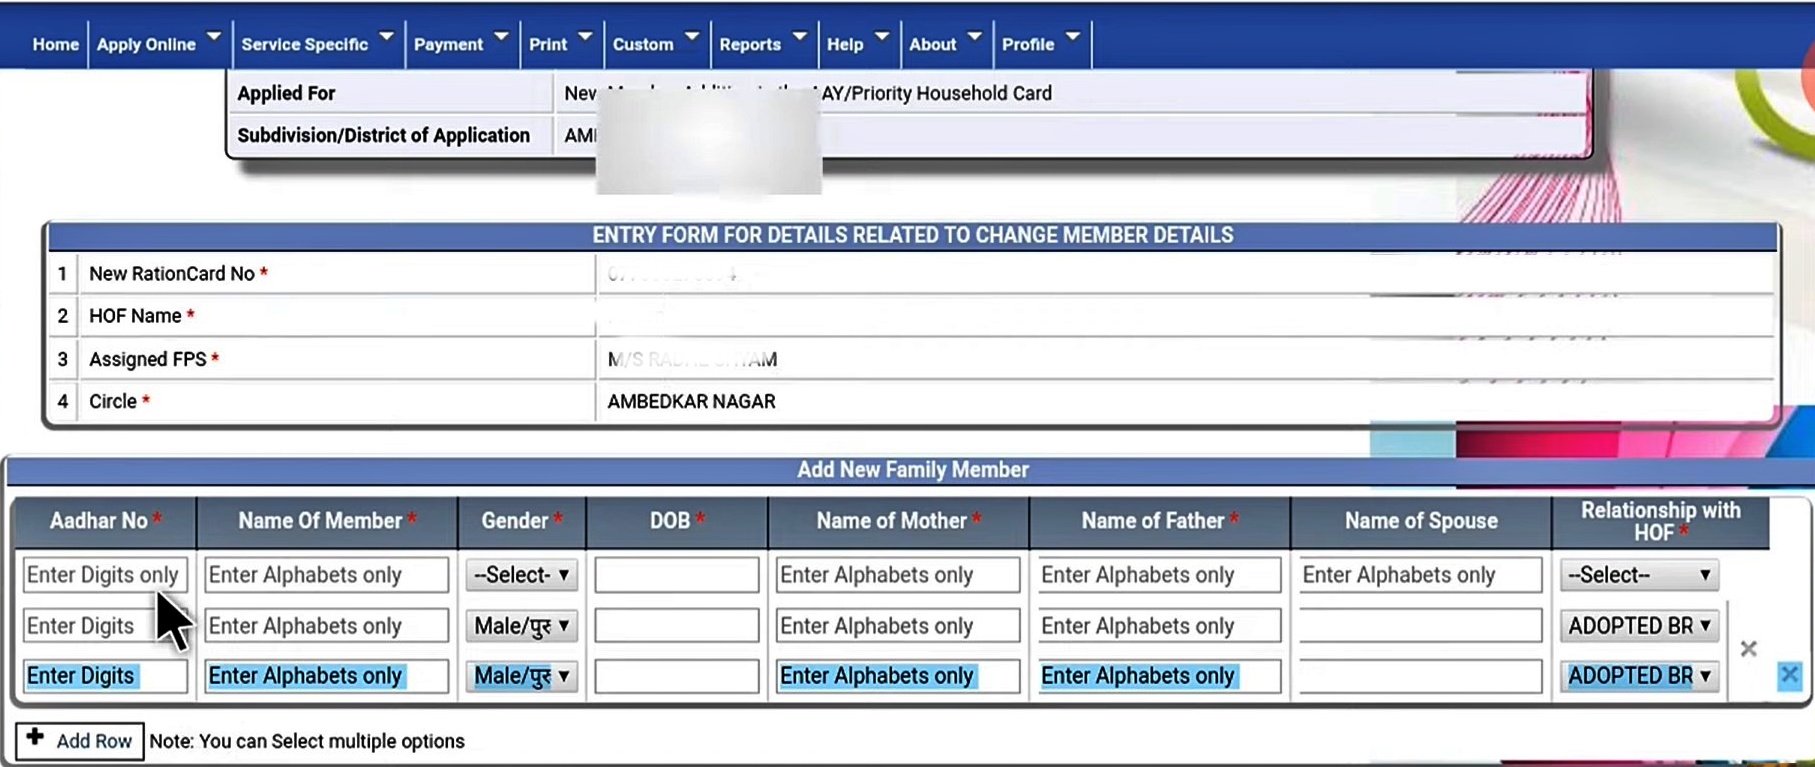The width and height of the screenshot is (1815, 767).
Task: Open ADOPTED BR relationship dropdown in second row
Action: (x=1639, y=626)
